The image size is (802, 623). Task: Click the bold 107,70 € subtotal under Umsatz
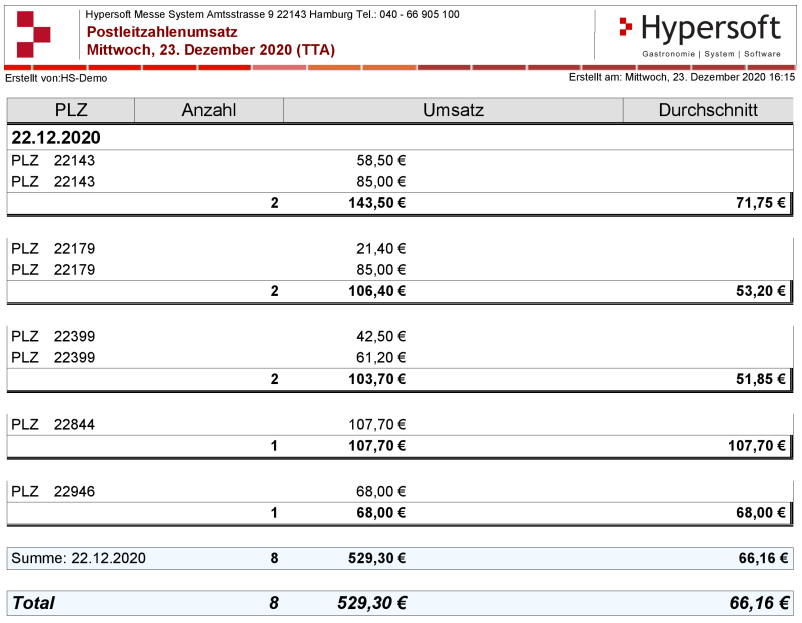click(377, 446)
